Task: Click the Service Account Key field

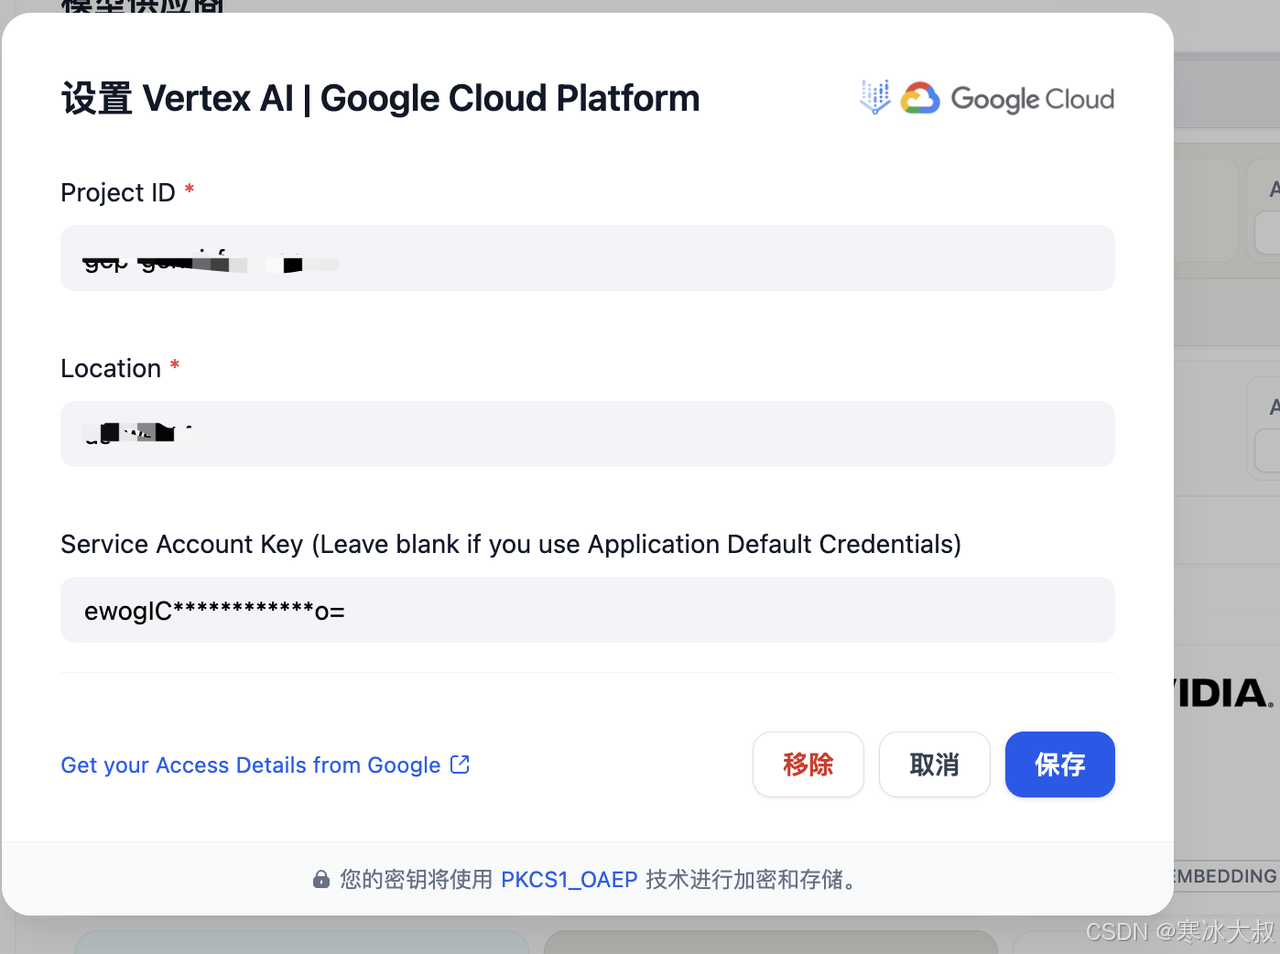Action: (x=587, y=610)
